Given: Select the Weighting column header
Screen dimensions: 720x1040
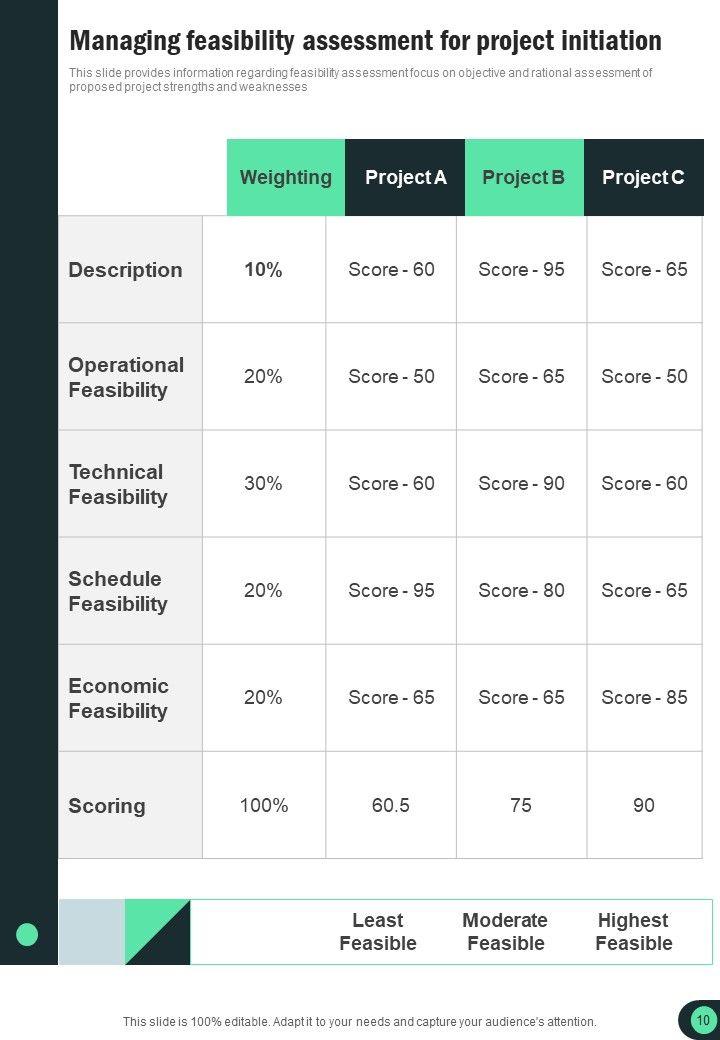Looking at the screenshot, I should pyautogui.click(x=286, y=178).
